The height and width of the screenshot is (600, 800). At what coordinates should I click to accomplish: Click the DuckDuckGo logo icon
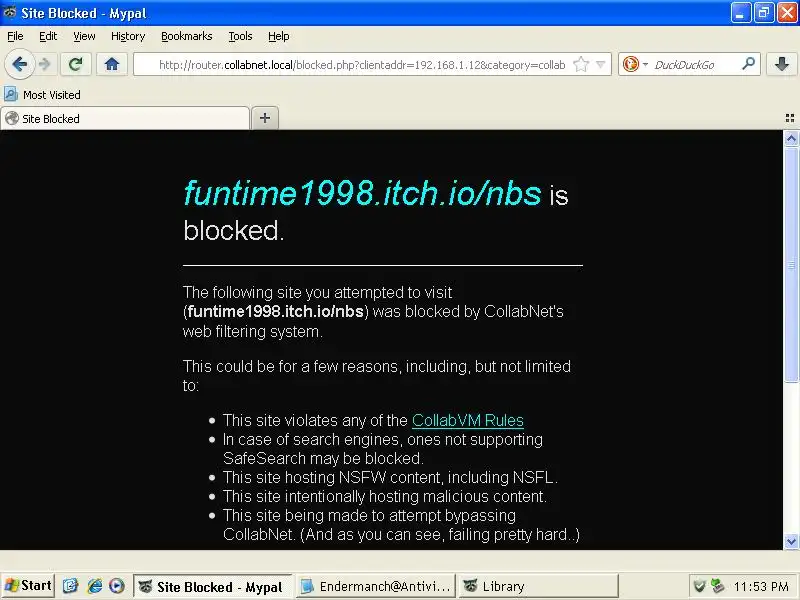[x=631, y=64]
